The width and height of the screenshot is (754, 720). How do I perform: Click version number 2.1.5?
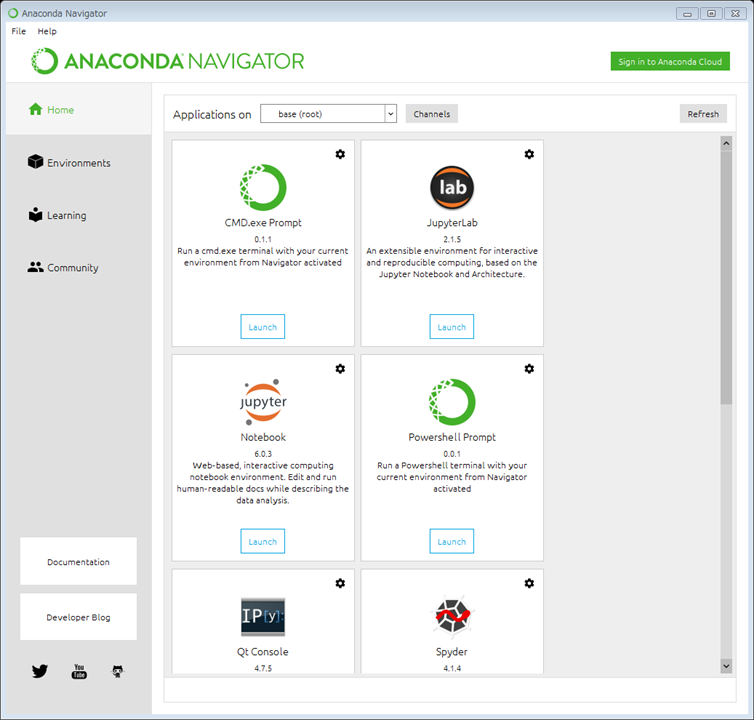452,239
